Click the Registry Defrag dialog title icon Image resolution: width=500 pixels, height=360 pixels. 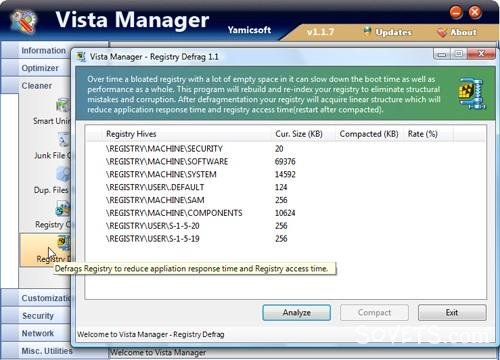coord(81,56)
